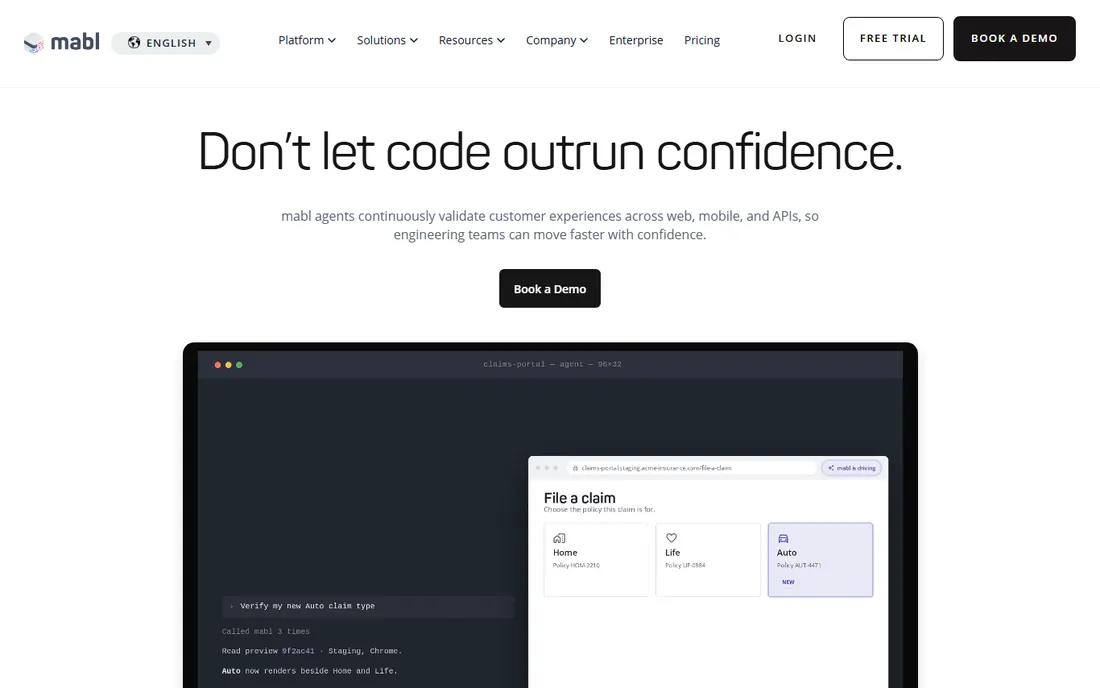
Task: Click the "Verify my new Auto claim type" prompt
Action: click(368, 606)
